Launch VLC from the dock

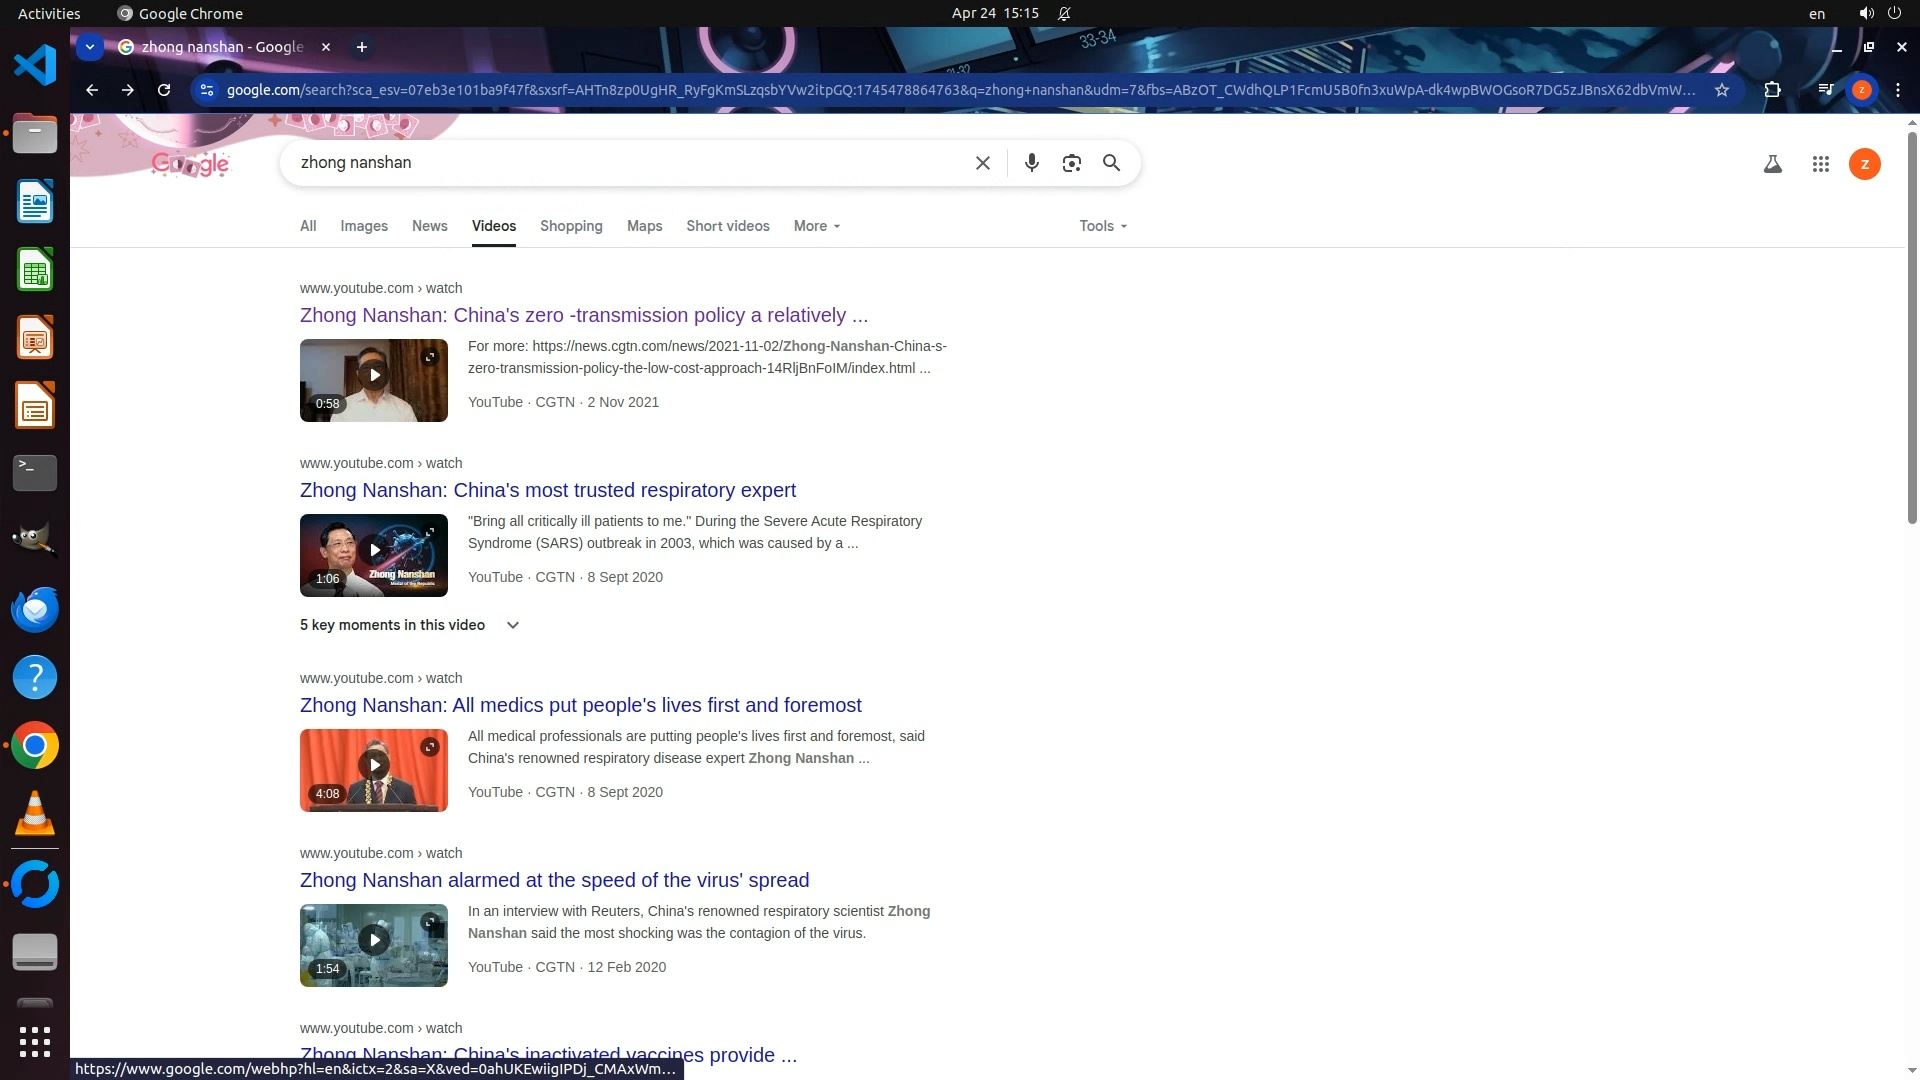pos(35,814)
